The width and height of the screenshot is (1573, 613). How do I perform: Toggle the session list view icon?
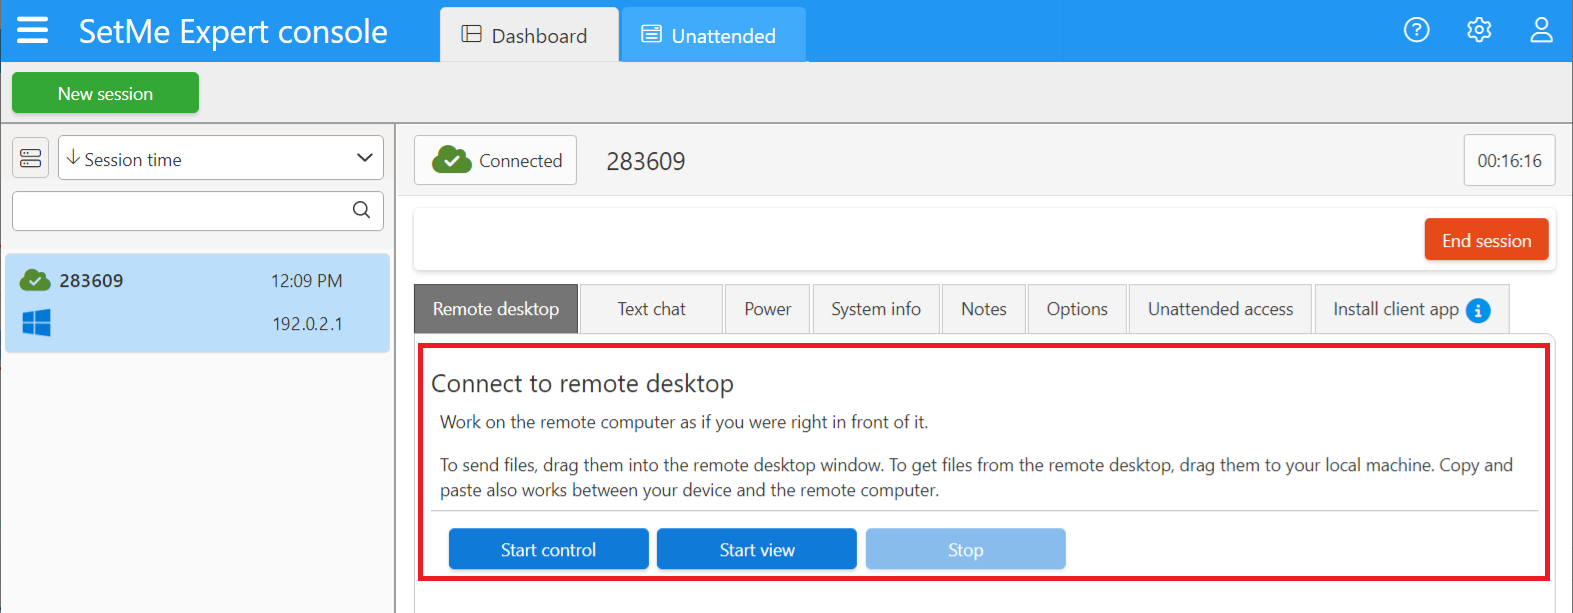30,158
